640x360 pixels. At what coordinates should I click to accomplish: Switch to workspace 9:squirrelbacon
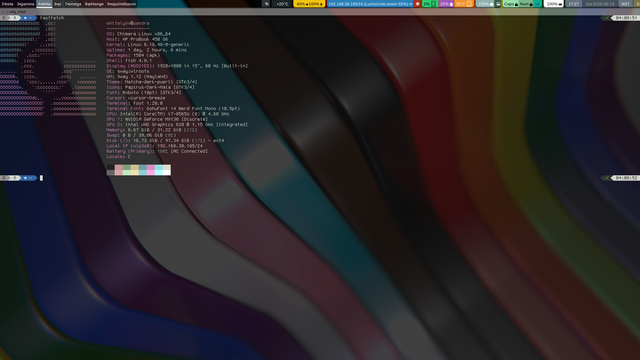pos(121,4)
